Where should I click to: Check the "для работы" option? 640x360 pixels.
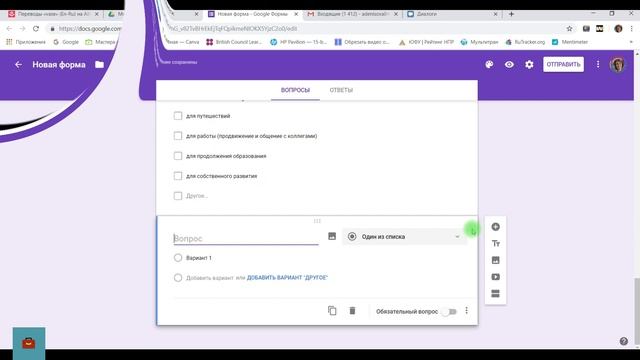(x=178, y=136)
